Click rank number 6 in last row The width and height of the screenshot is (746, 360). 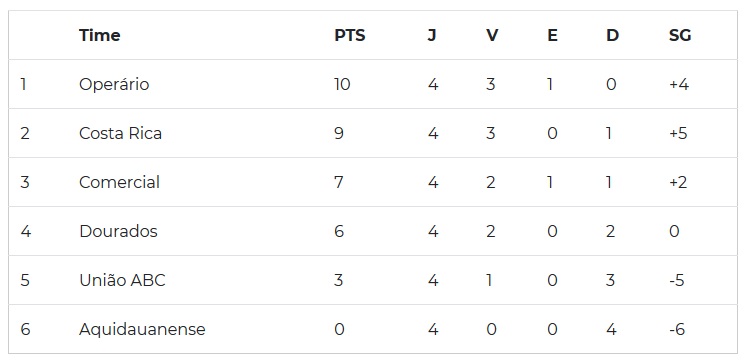click(x=25, y=329)
